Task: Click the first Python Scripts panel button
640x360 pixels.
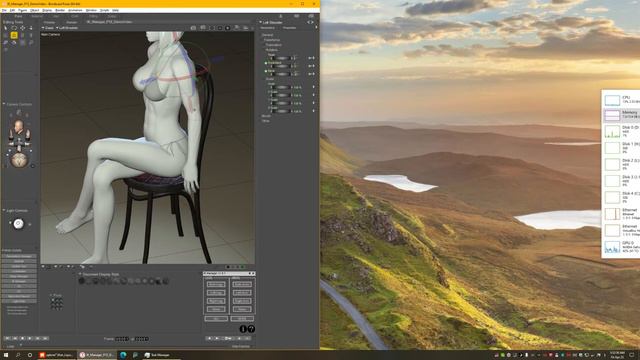Action: pos(19,256)
